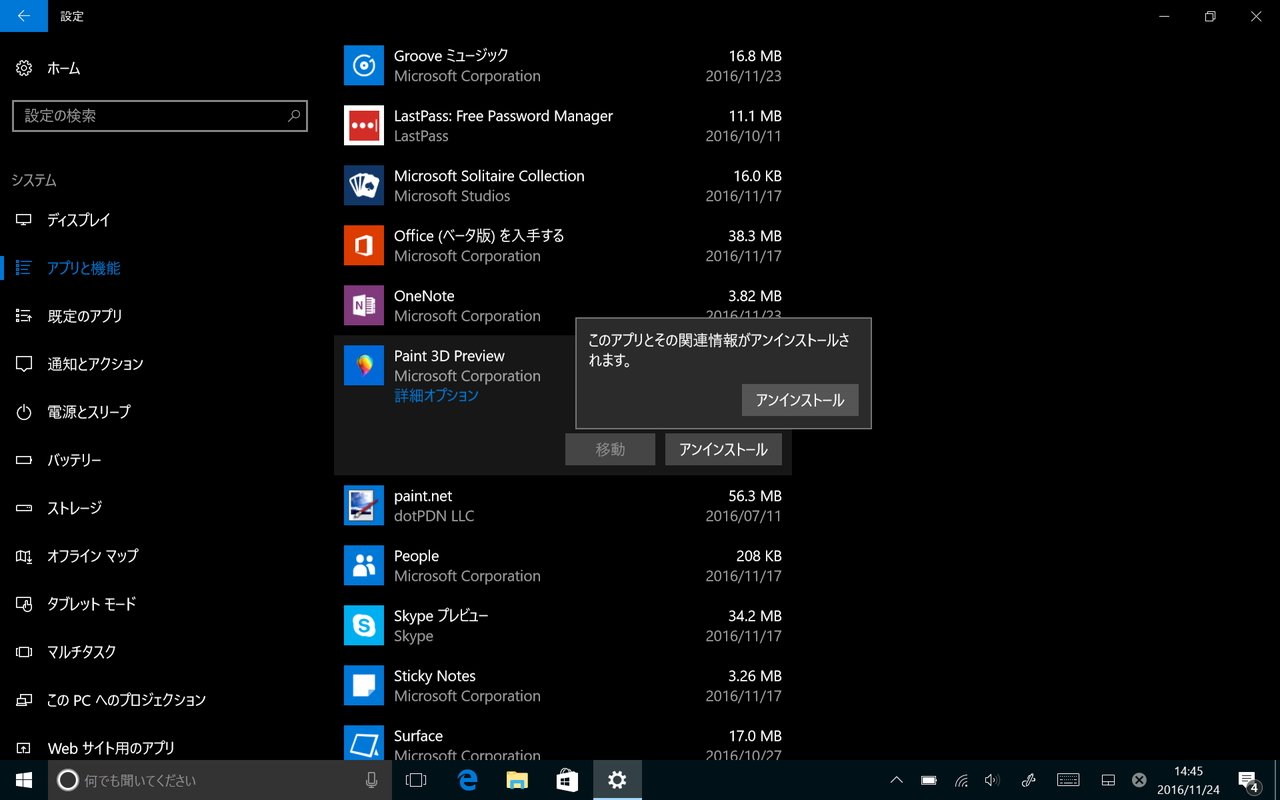Go back with the back arrow
This screenshot has width=1280, height=800.
[24, 16]
